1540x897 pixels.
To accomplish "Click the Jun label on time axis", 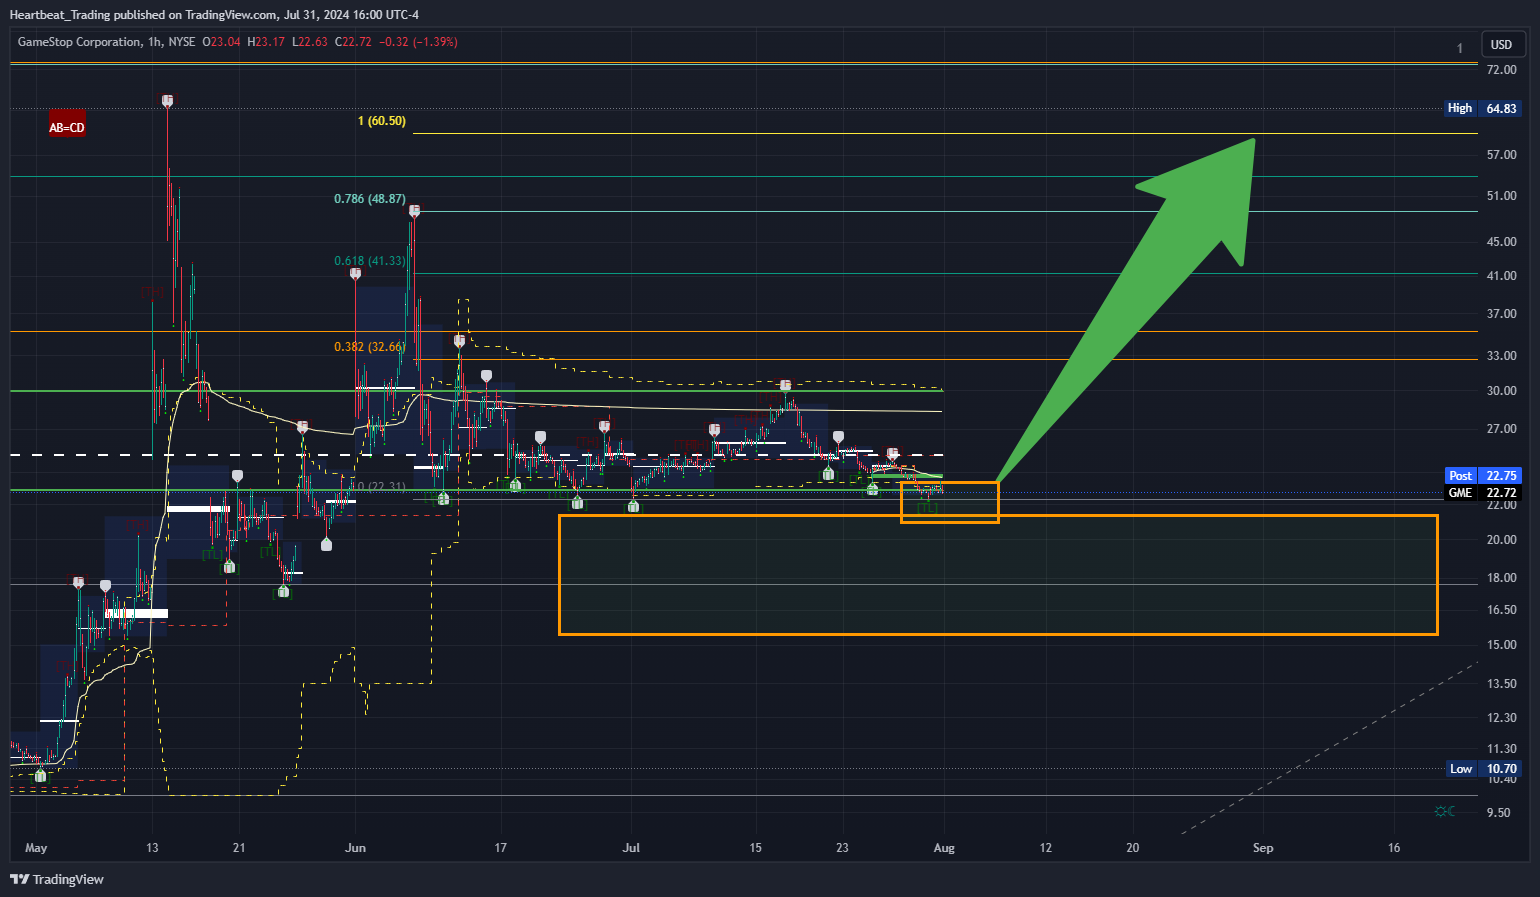I will (x=355, y=848).
